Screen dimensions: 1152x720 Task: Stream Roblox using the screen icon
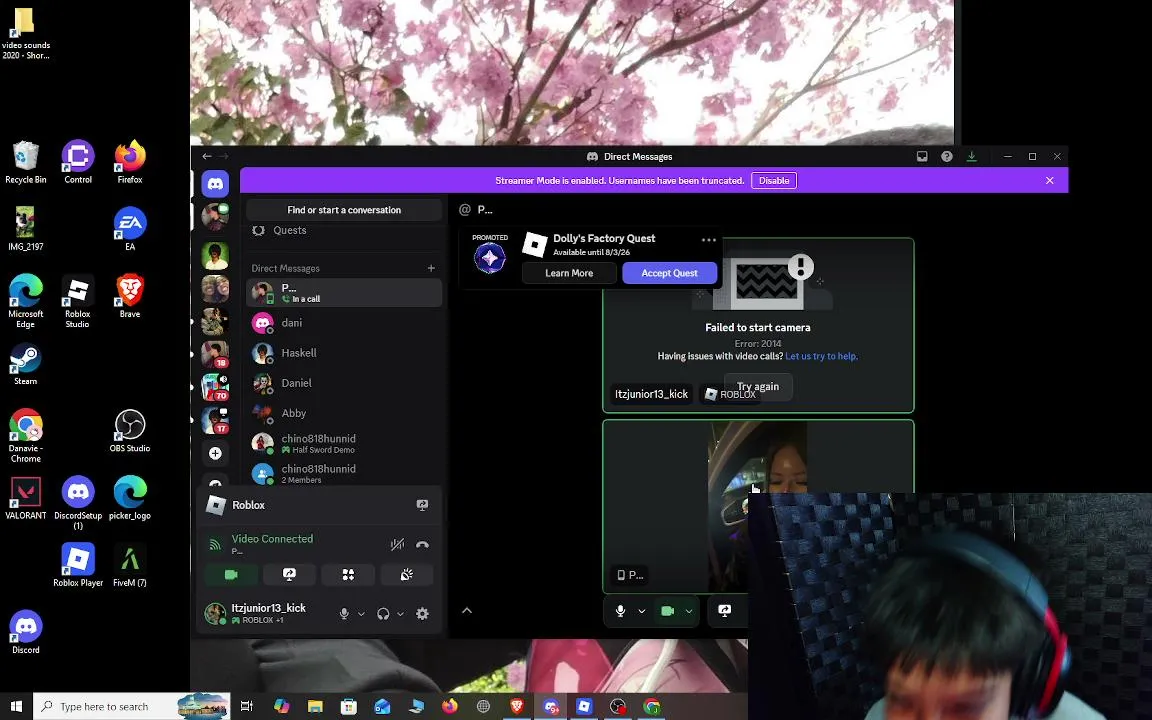point(422,505)
